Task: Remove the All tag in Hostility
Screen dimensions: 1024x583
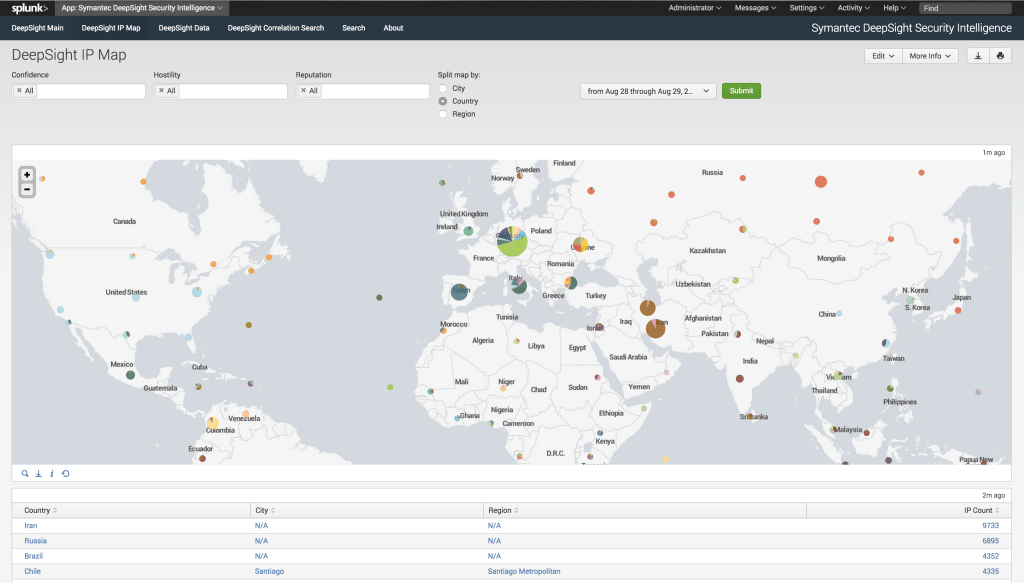Action: [161, 91]
